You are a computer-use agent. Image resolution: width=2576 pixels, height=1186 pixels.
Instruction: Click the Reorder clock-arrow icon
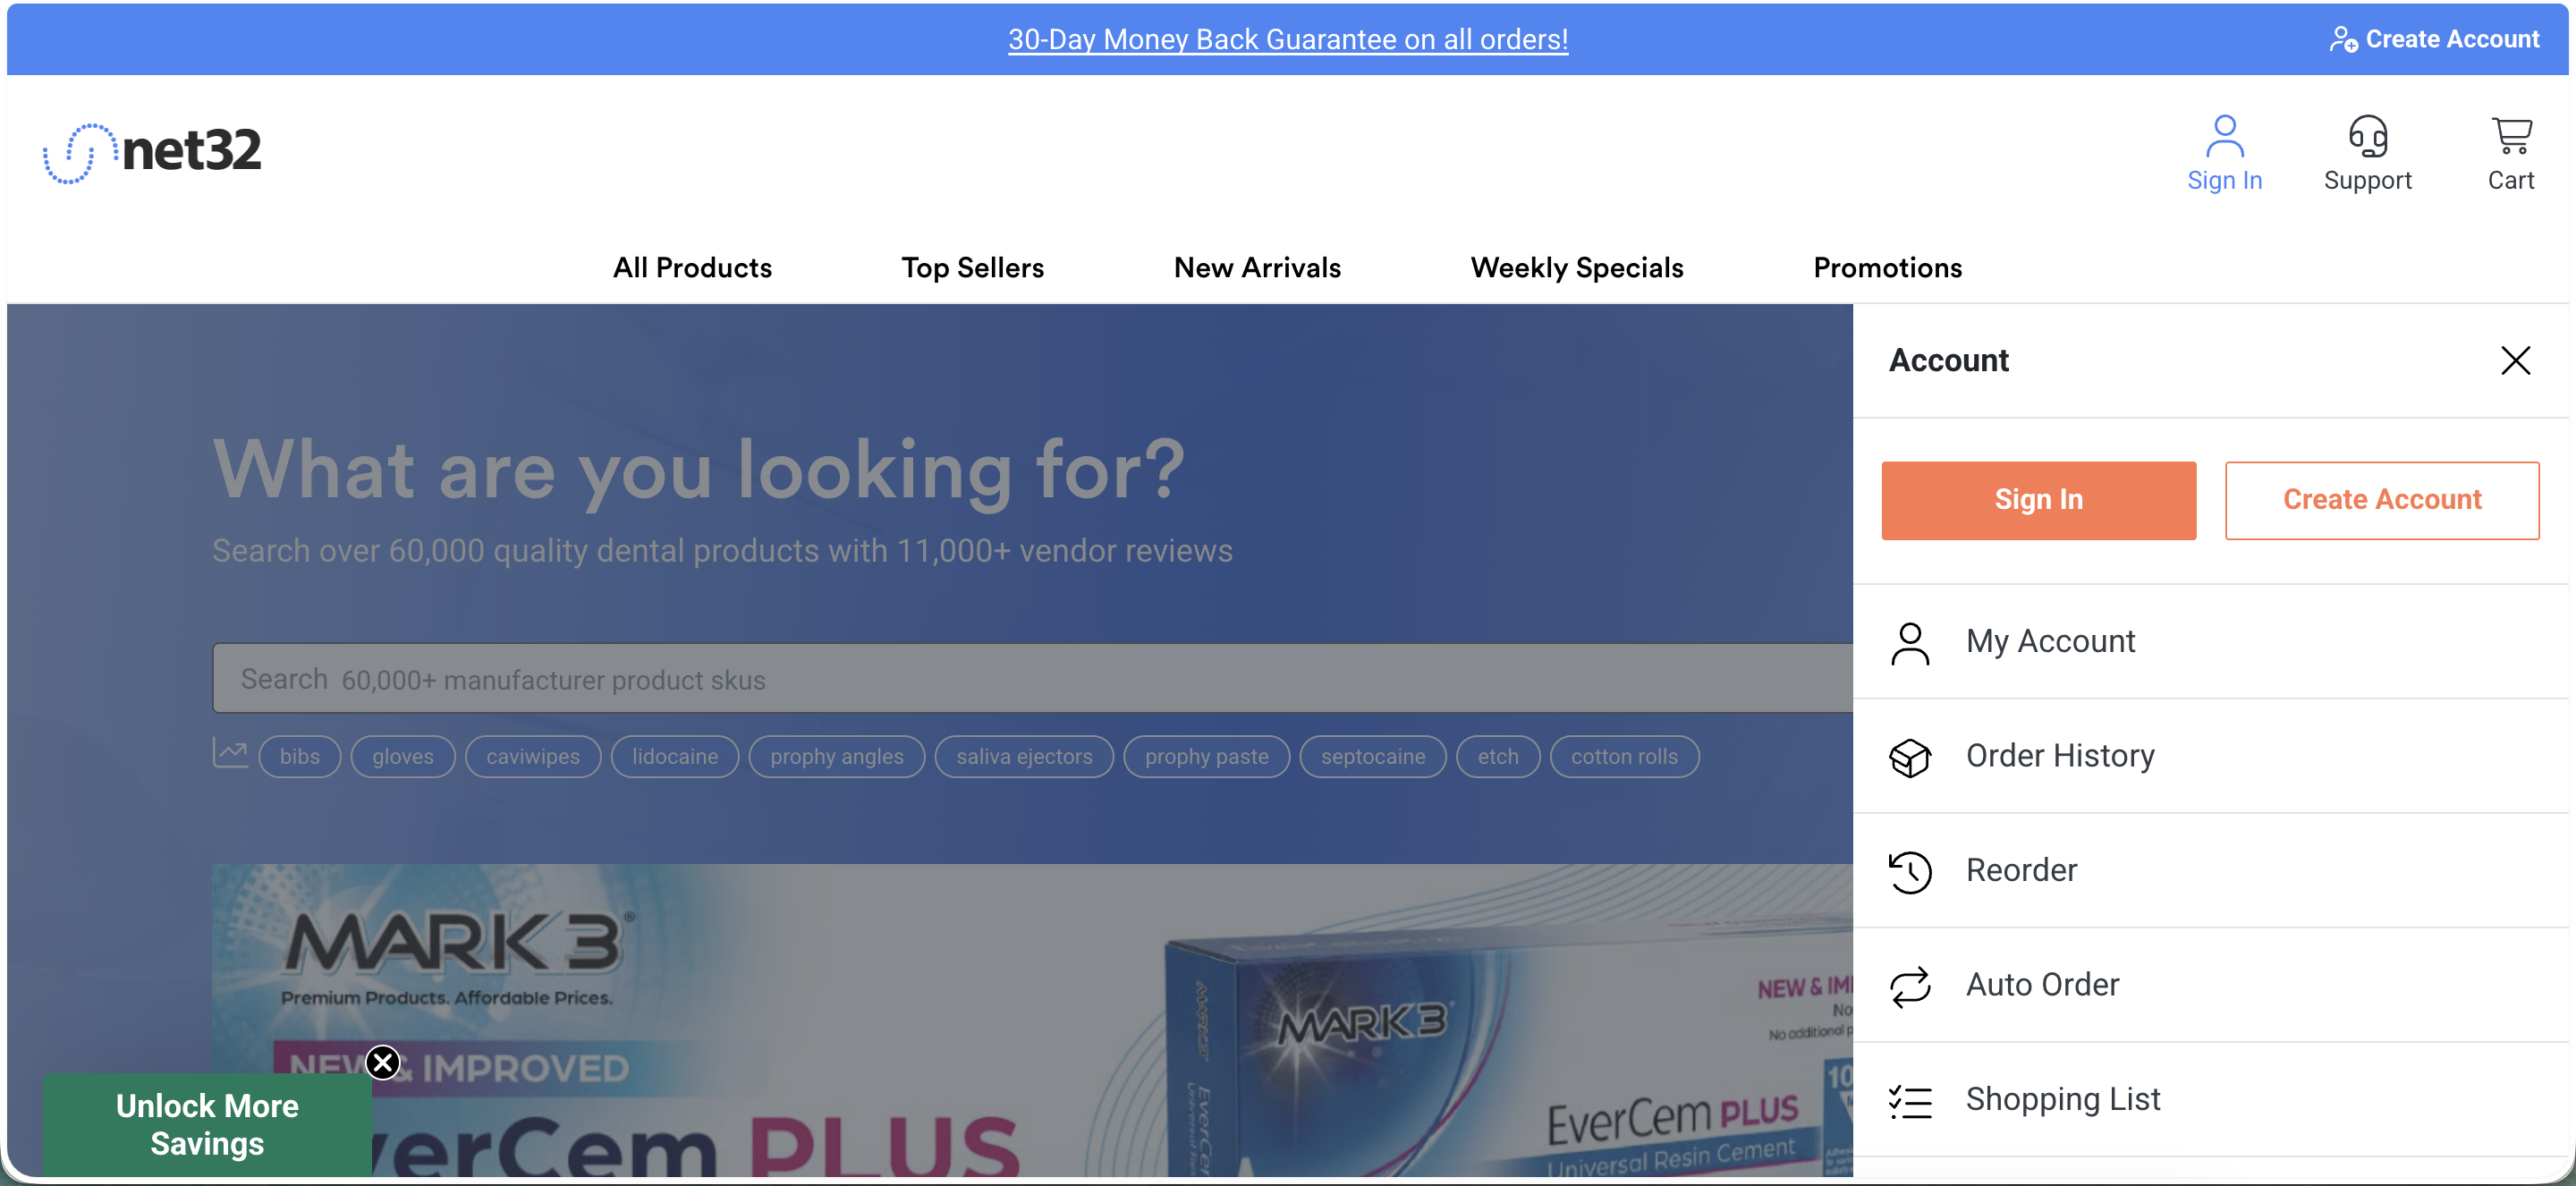1909,872
